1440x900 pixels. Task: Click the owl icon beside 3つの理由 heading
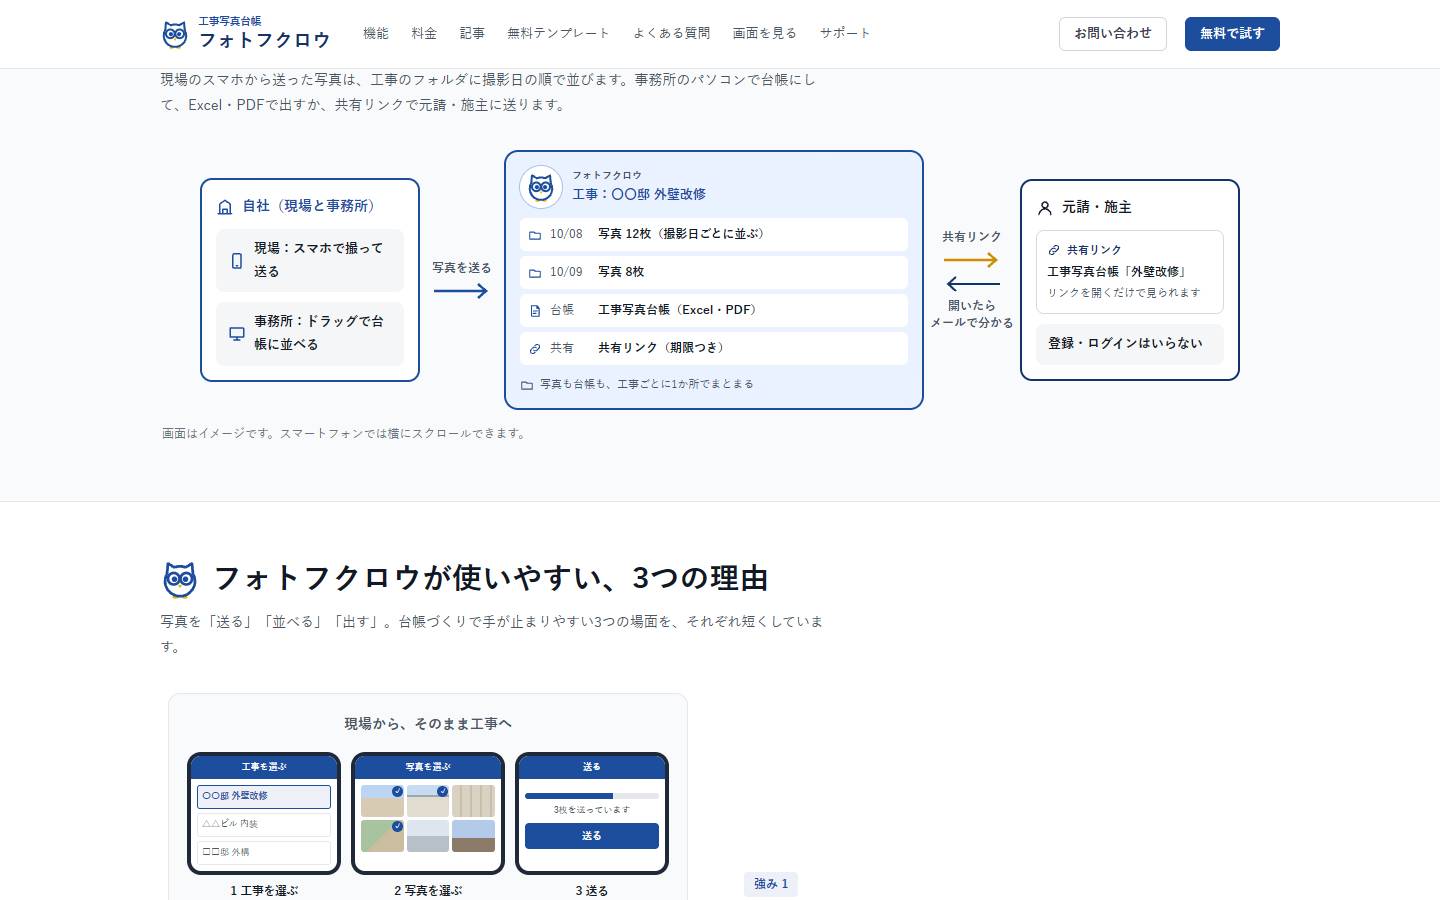pyautogui.click(x=180, y=579)
